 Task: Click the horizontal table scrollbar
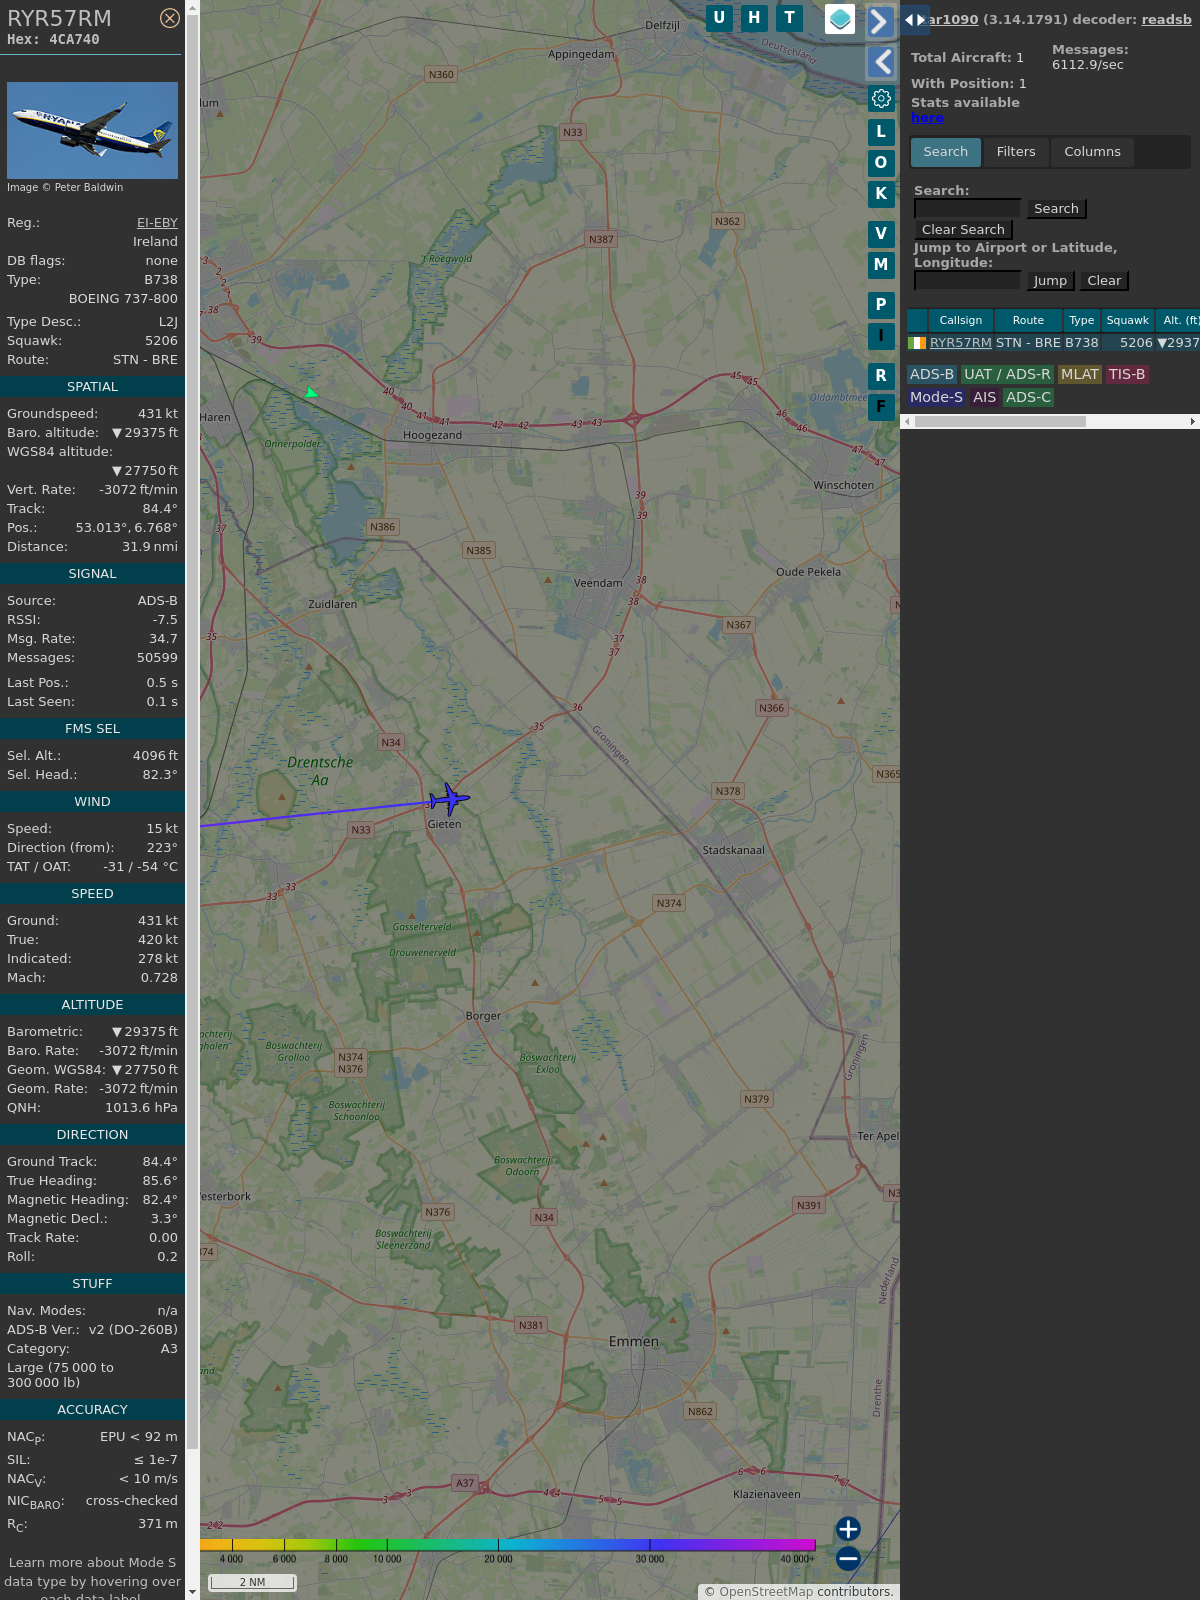coord(1000,422)
